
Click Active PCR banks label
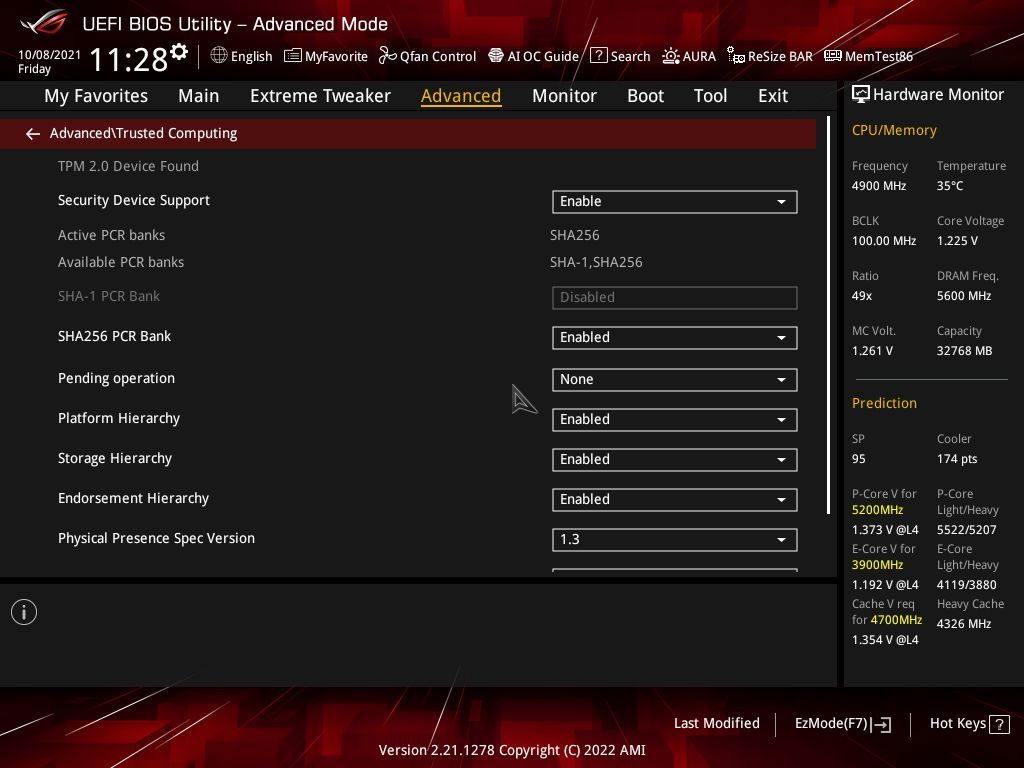click(111, 235)
